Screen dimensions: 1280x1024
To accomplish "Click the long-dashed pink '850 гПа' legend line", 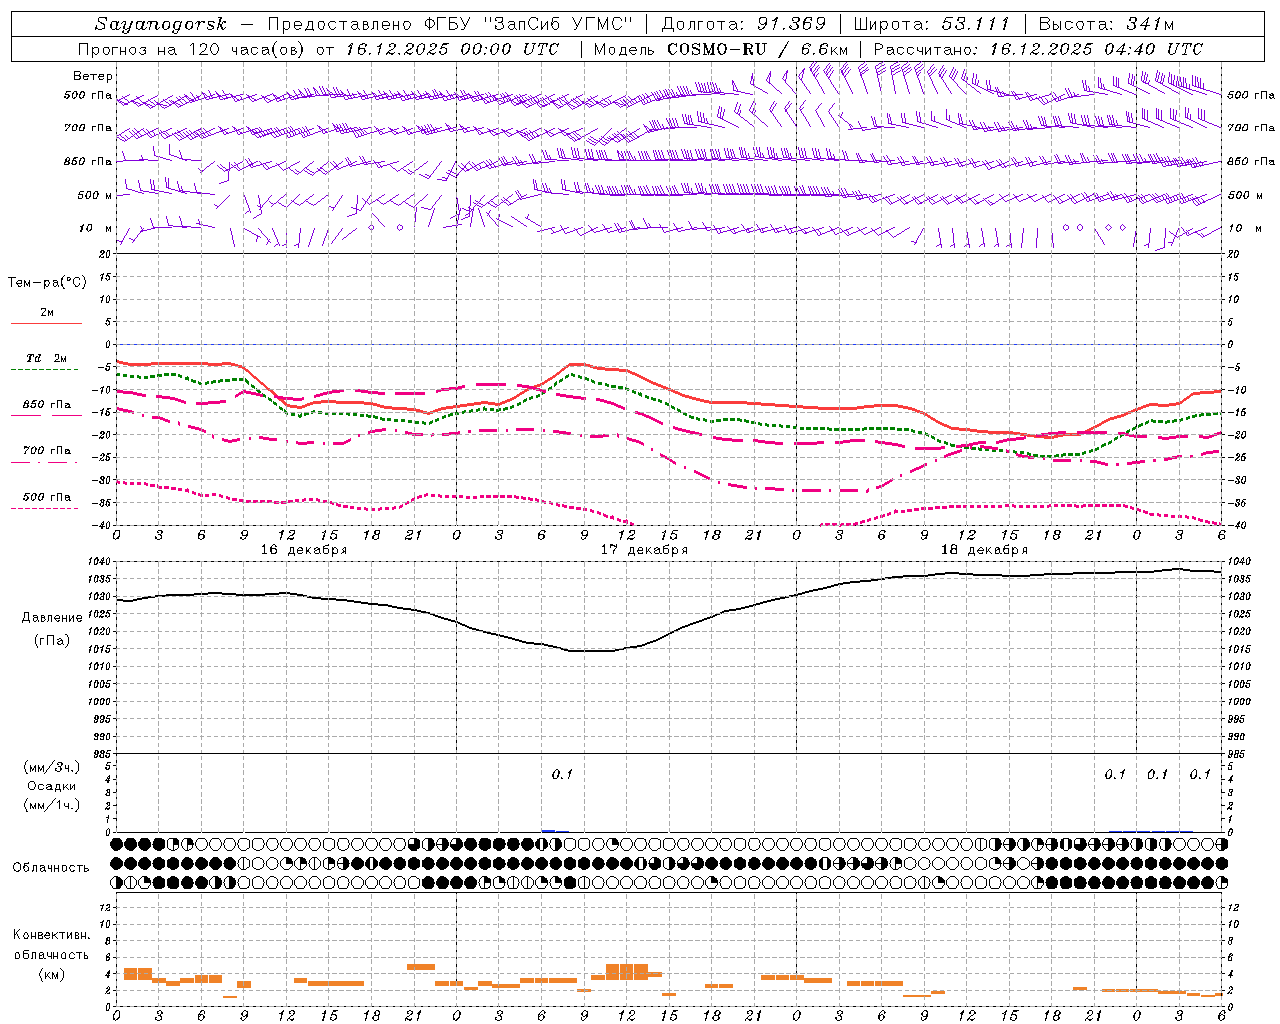I will 46,416.
